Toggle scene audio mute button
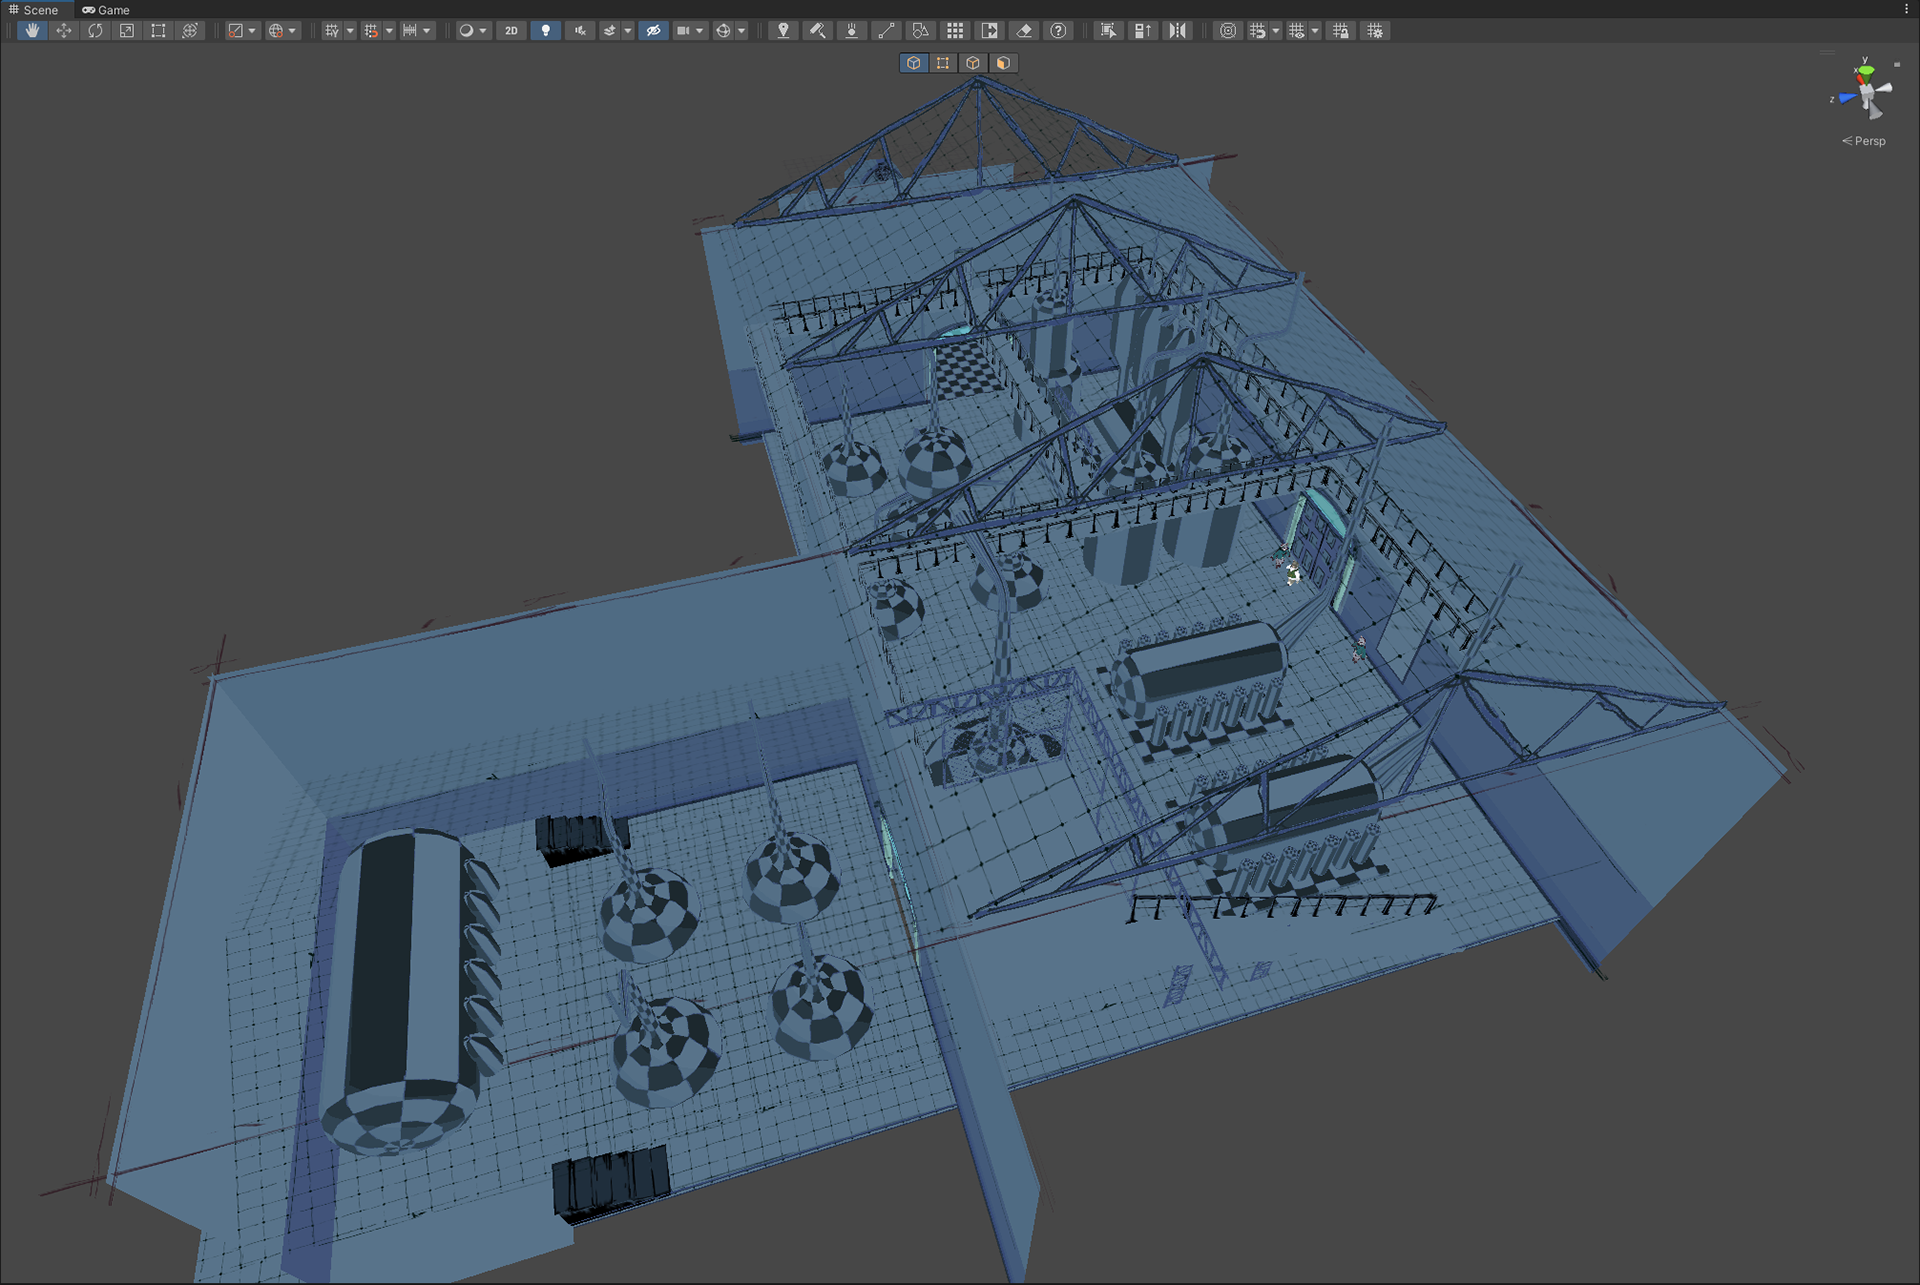Image resolution: width=1920 pixels, height=1285 pixels. (580, 31)
